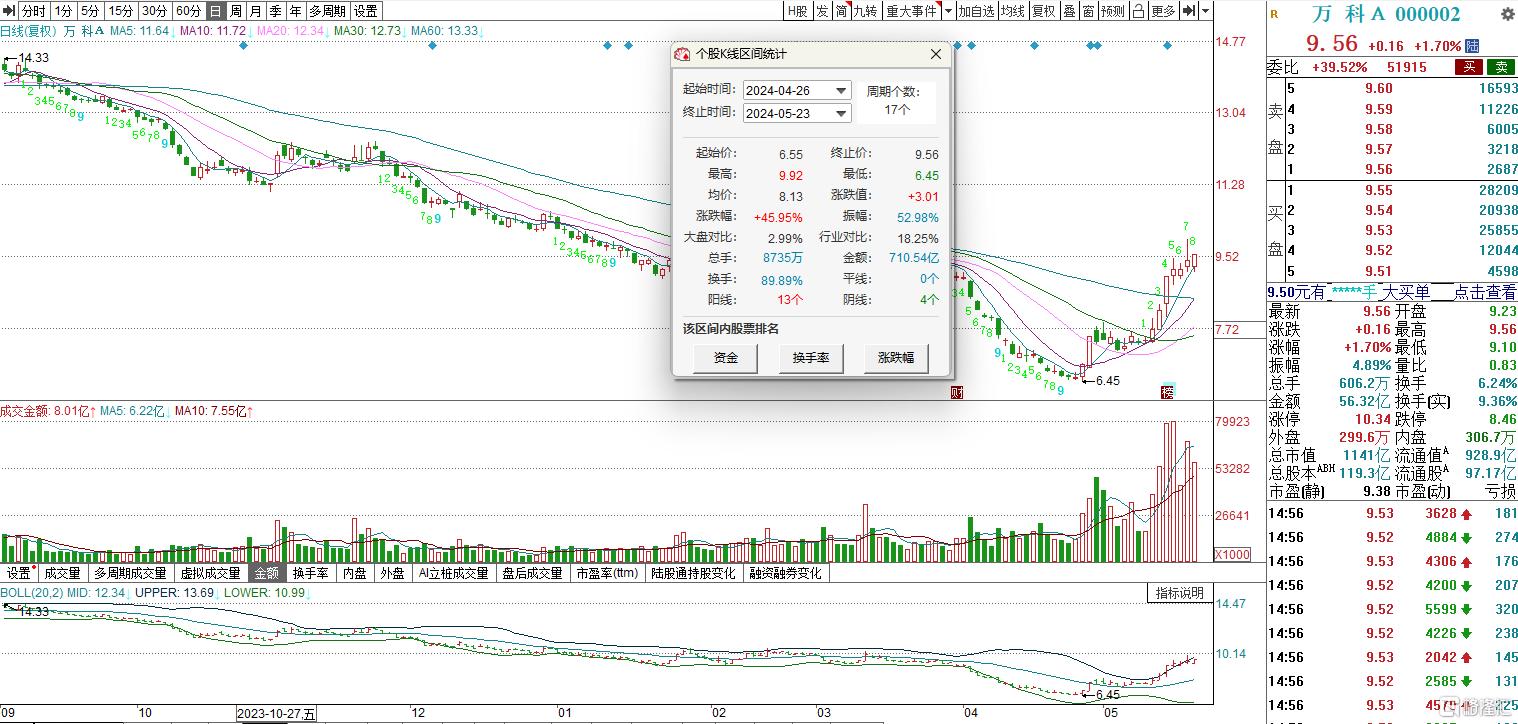Click the 融 margin badge beside the price change
This screenshot has height=724, width=1518.
point(1472,46)
